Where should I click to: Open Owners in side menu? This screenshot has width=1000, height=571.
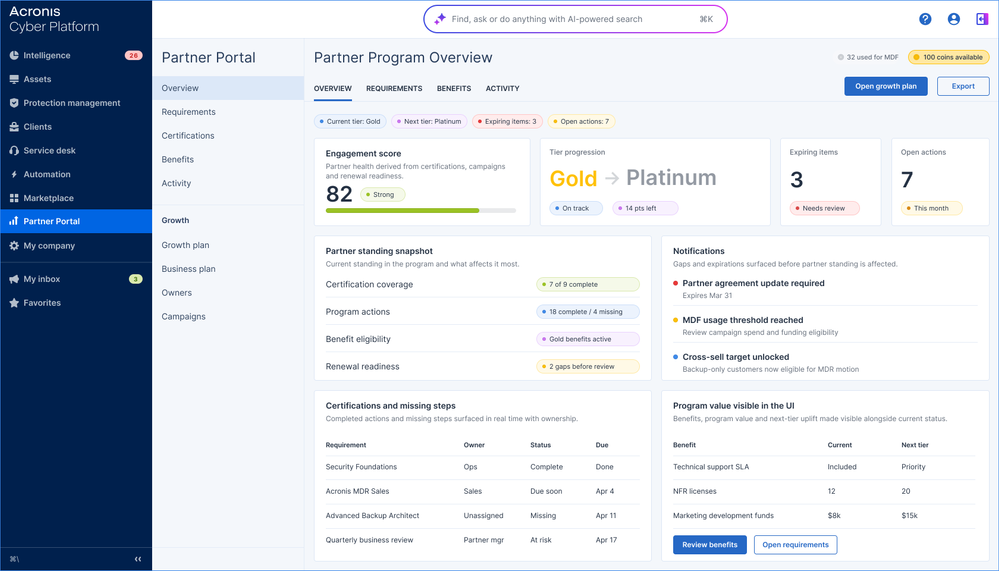point(228,293)
